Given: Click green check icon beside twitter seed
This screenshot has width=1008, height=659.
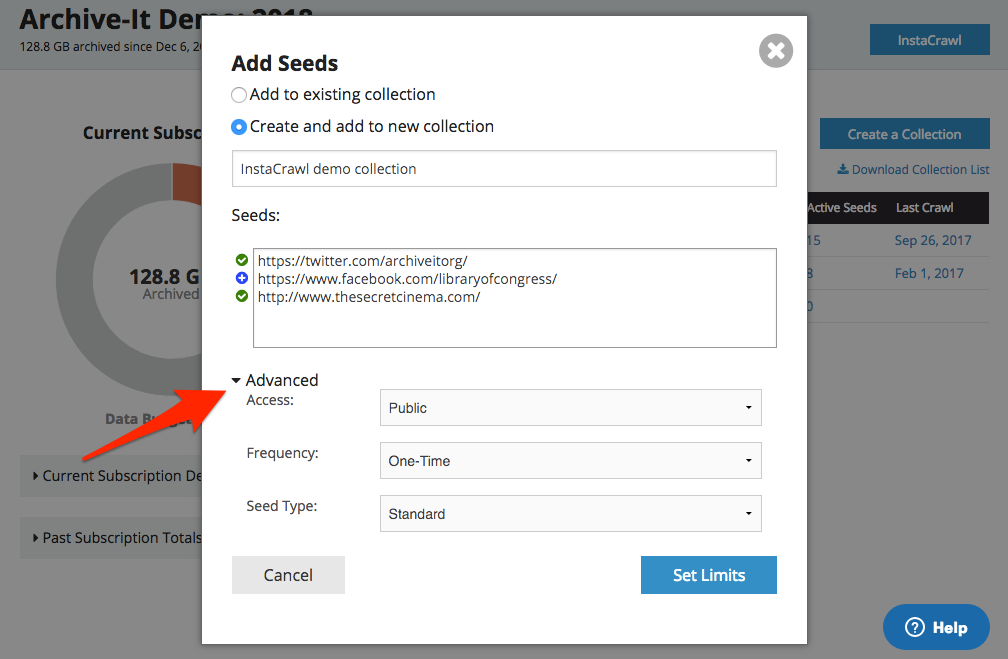Looking at the screenshot, I should [242, 260].
